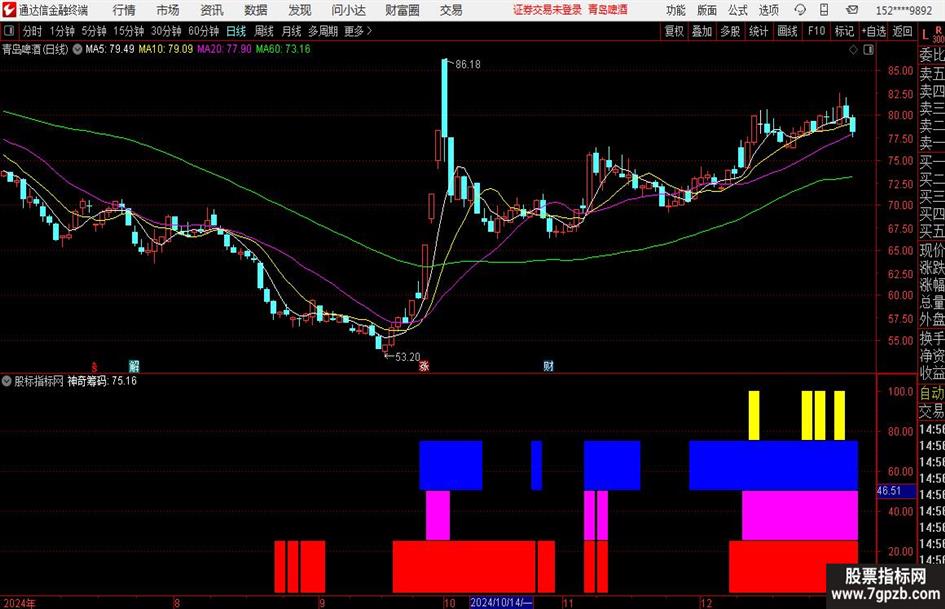Click the MA60: 73.16 indicator value
This screenshot has width=945, height=609.
pos(283,49)
